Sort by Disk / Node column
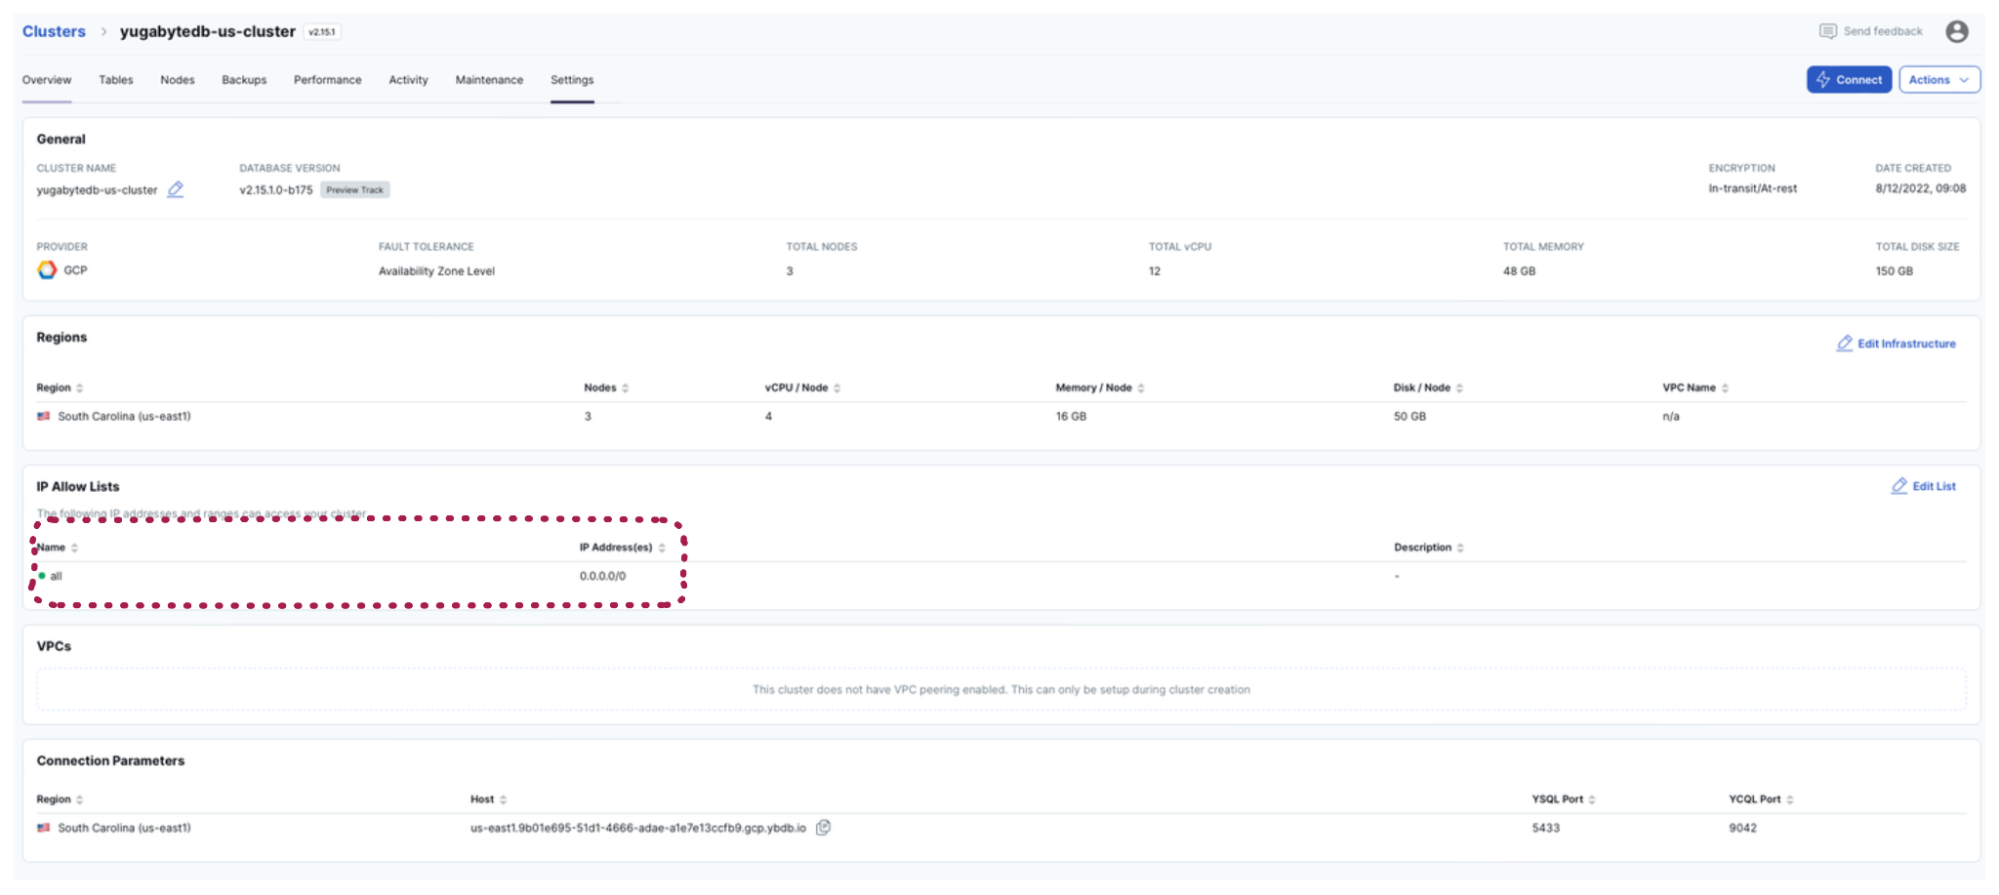Image resolution: width=1999 pixels, height=895 pixels. [x=1460, y=388]
